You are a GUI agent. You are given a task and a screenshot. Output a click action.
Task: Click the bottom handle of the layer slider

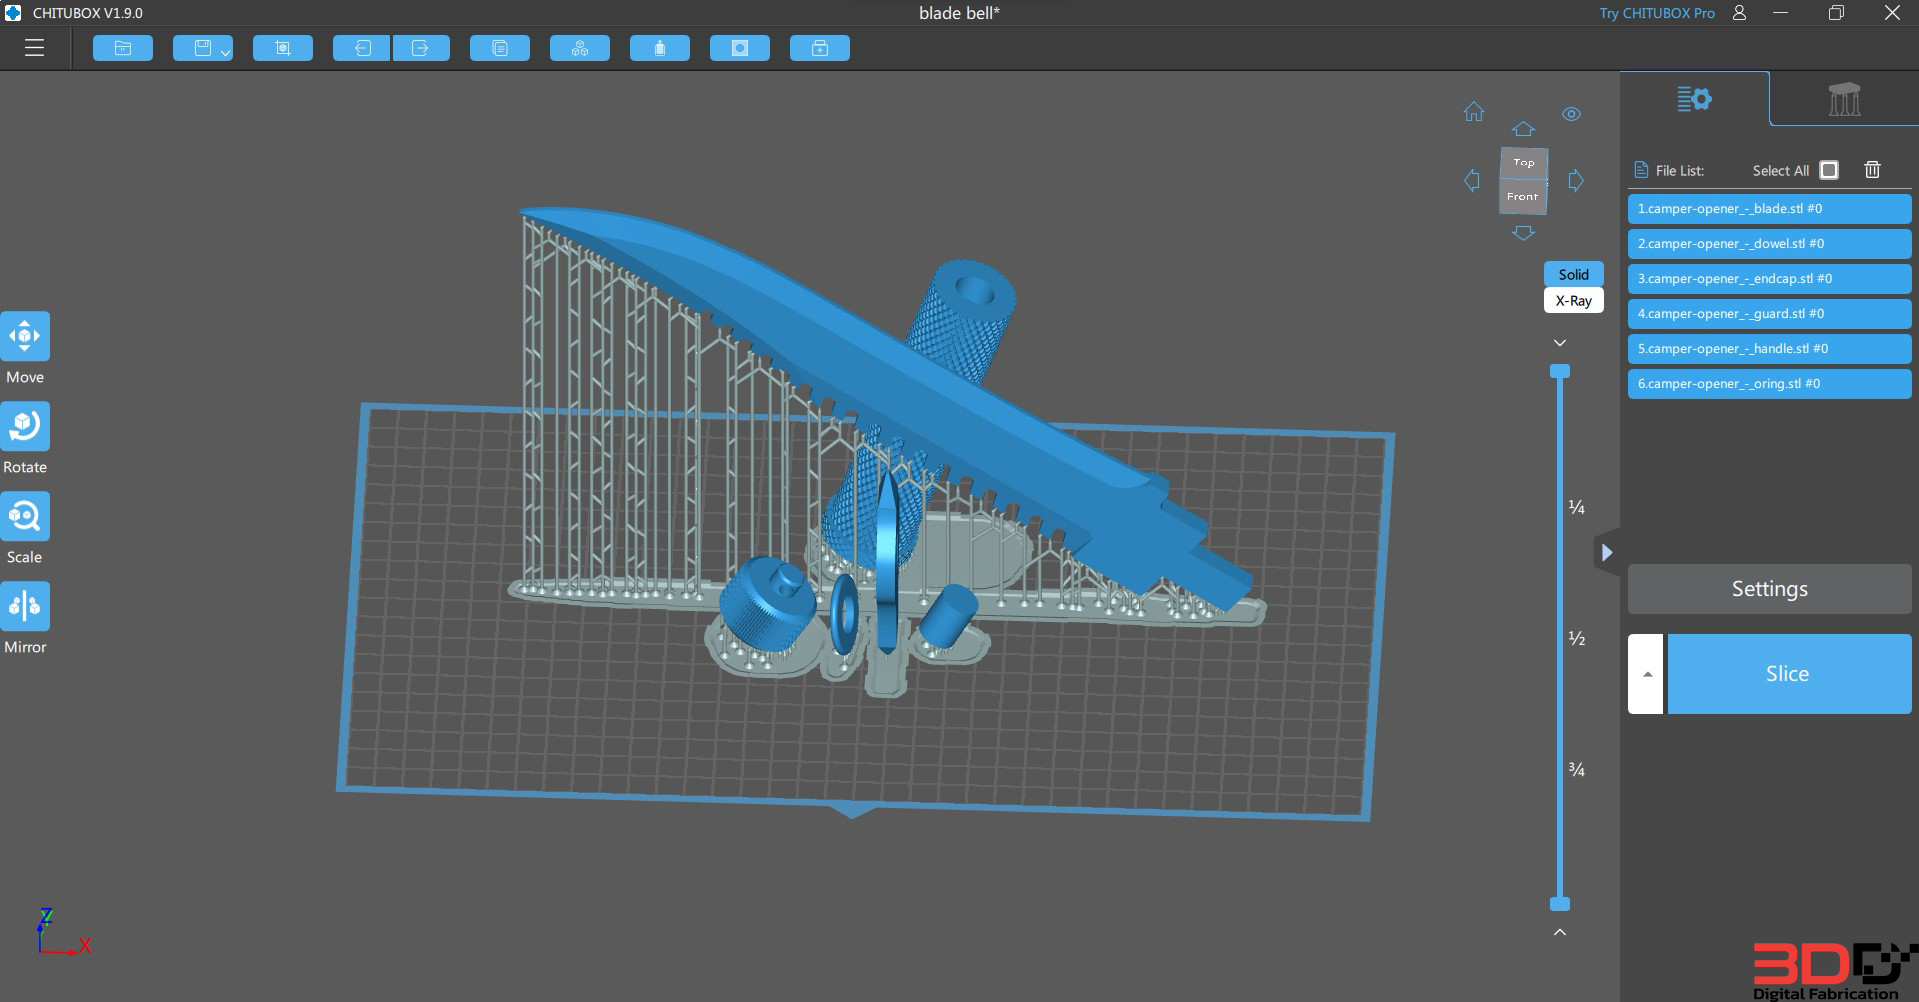(x=1560, y=904)
